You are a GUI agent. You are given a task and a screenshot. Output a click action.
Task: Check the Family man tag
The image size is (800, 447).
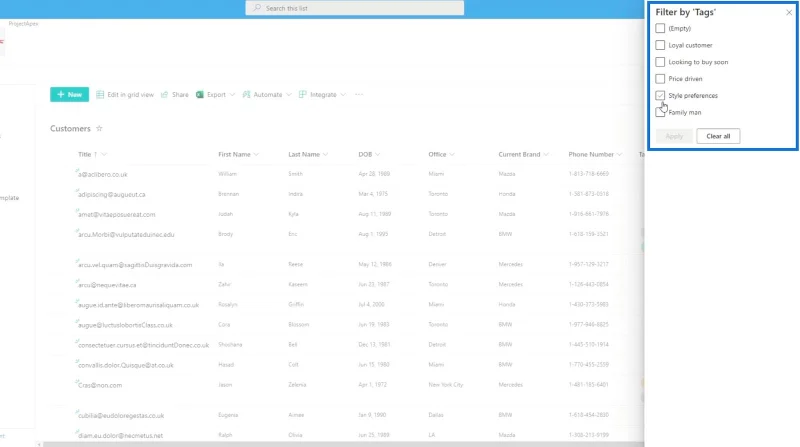(660, 112)
